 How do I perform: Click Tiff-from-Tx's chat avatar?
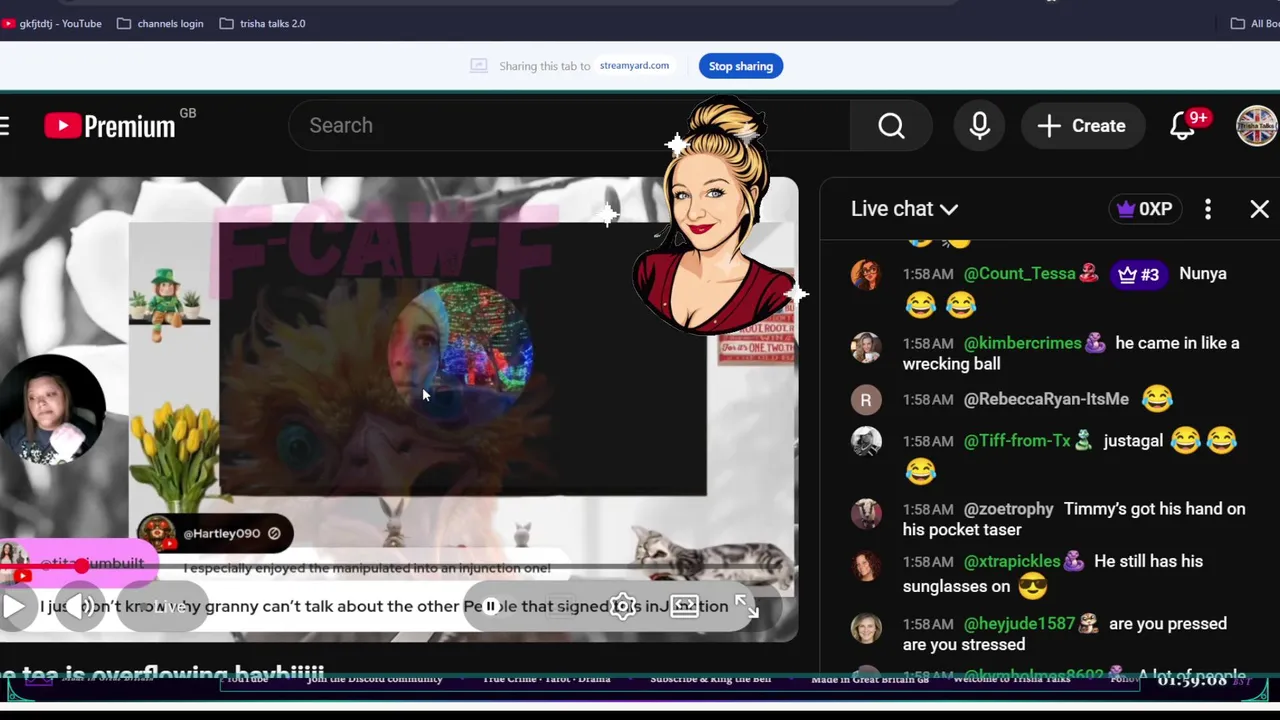[866, 442]
